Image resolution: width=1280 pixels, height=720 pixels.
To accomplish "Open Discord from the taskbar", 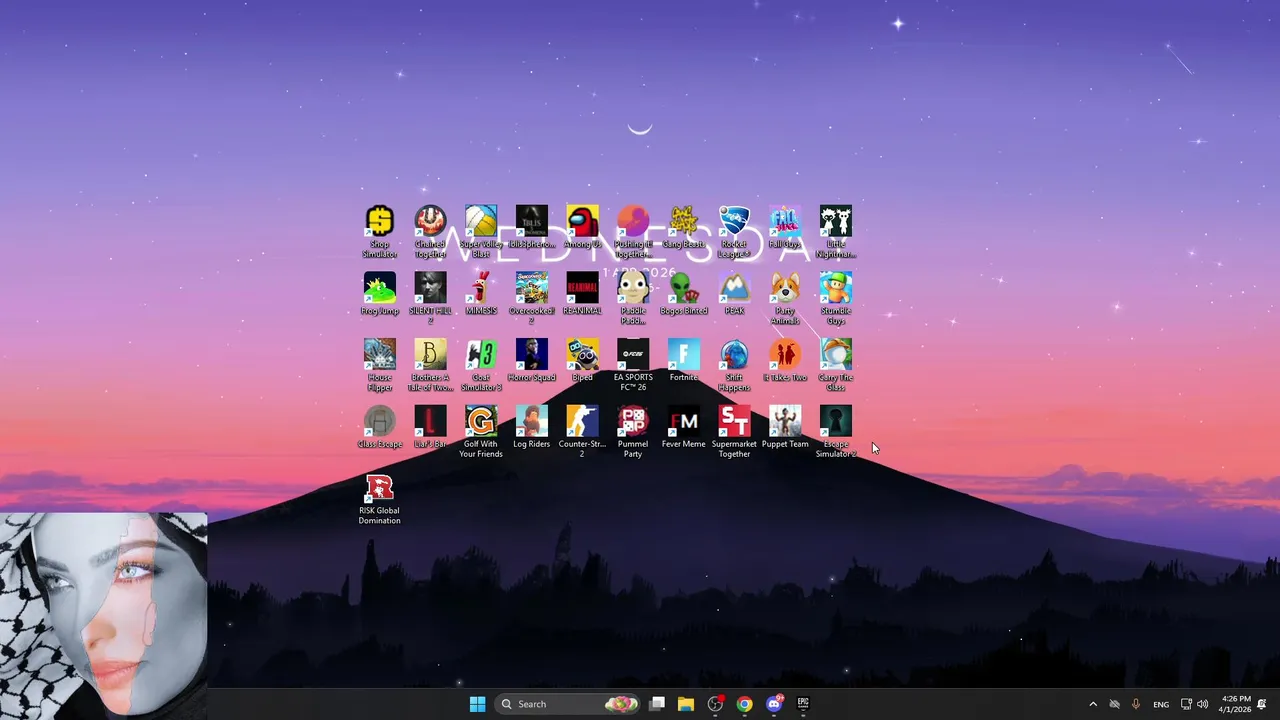I will tap(774, 704).
